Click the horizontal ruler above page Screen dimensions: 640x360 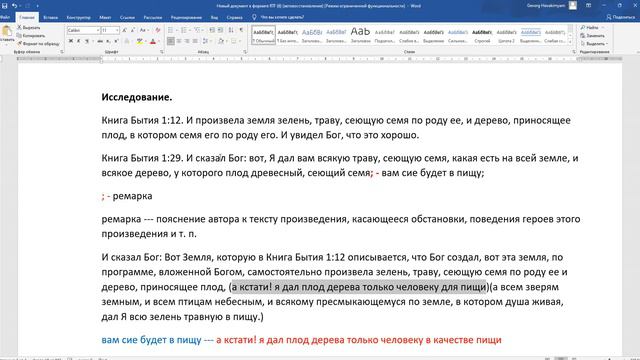[x=320, y=59]
